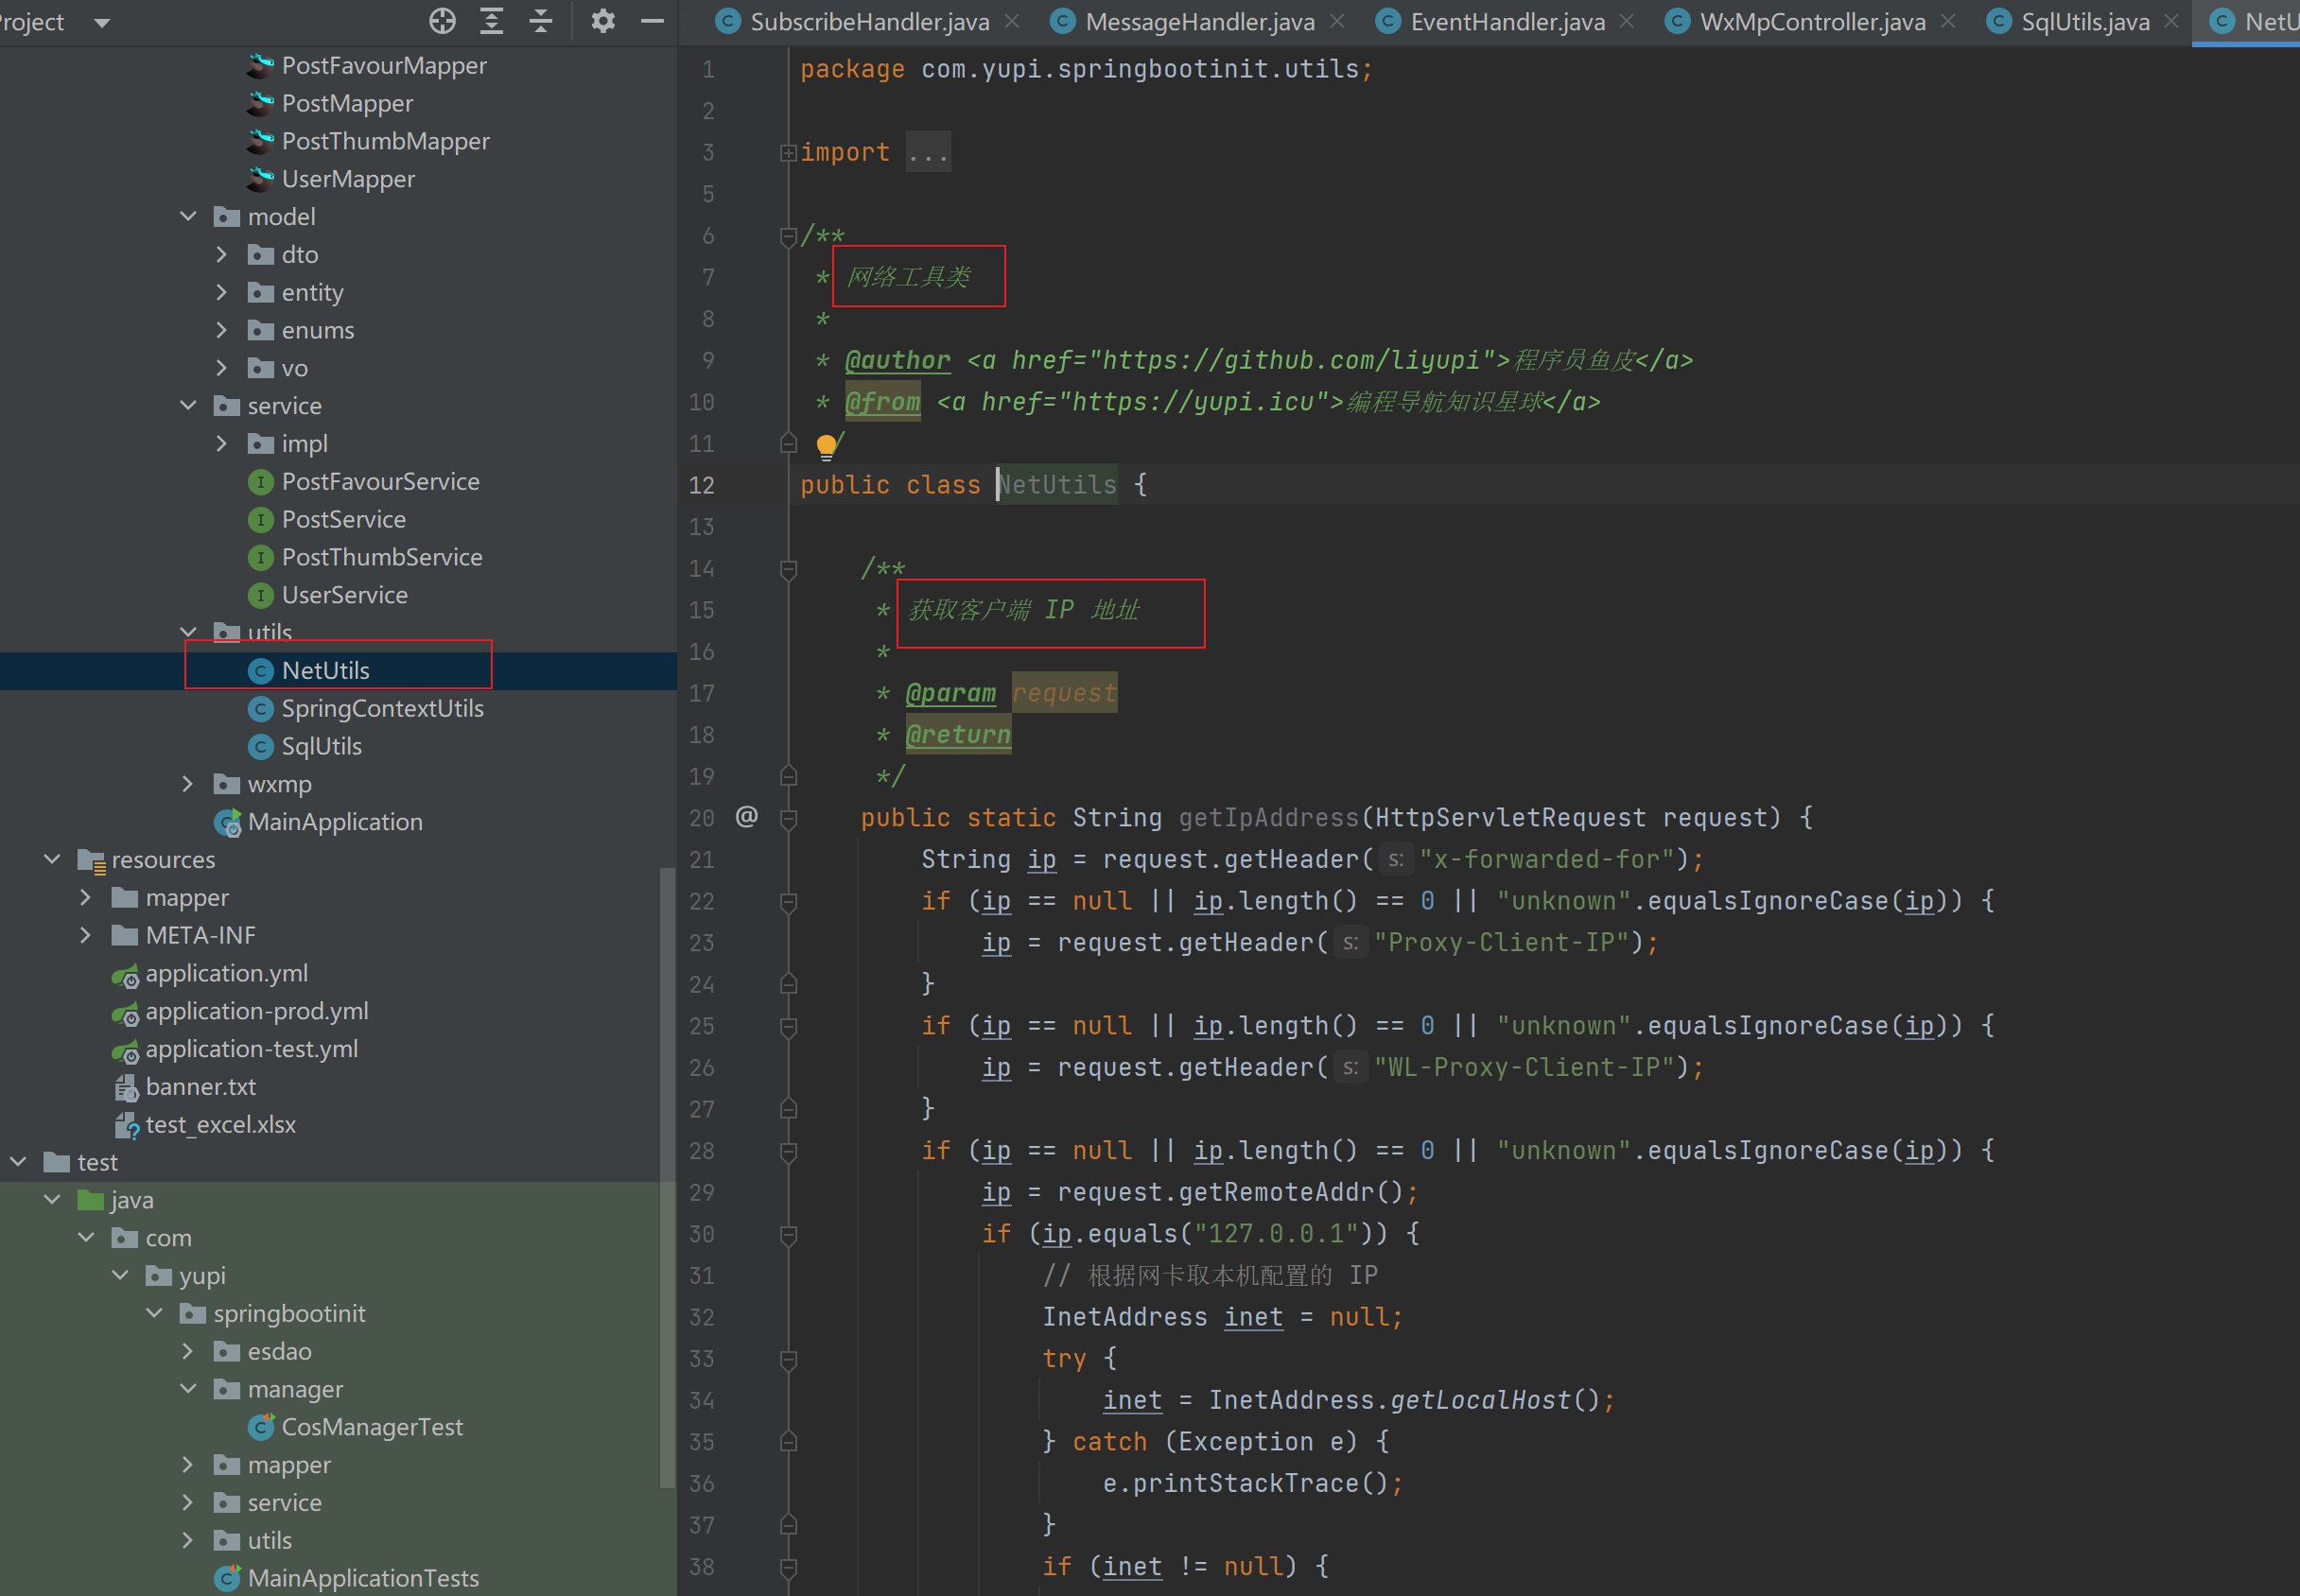Screen dimensions: 2300x1596
Task: Open the project panel settings gear
Action: [602, 21]
